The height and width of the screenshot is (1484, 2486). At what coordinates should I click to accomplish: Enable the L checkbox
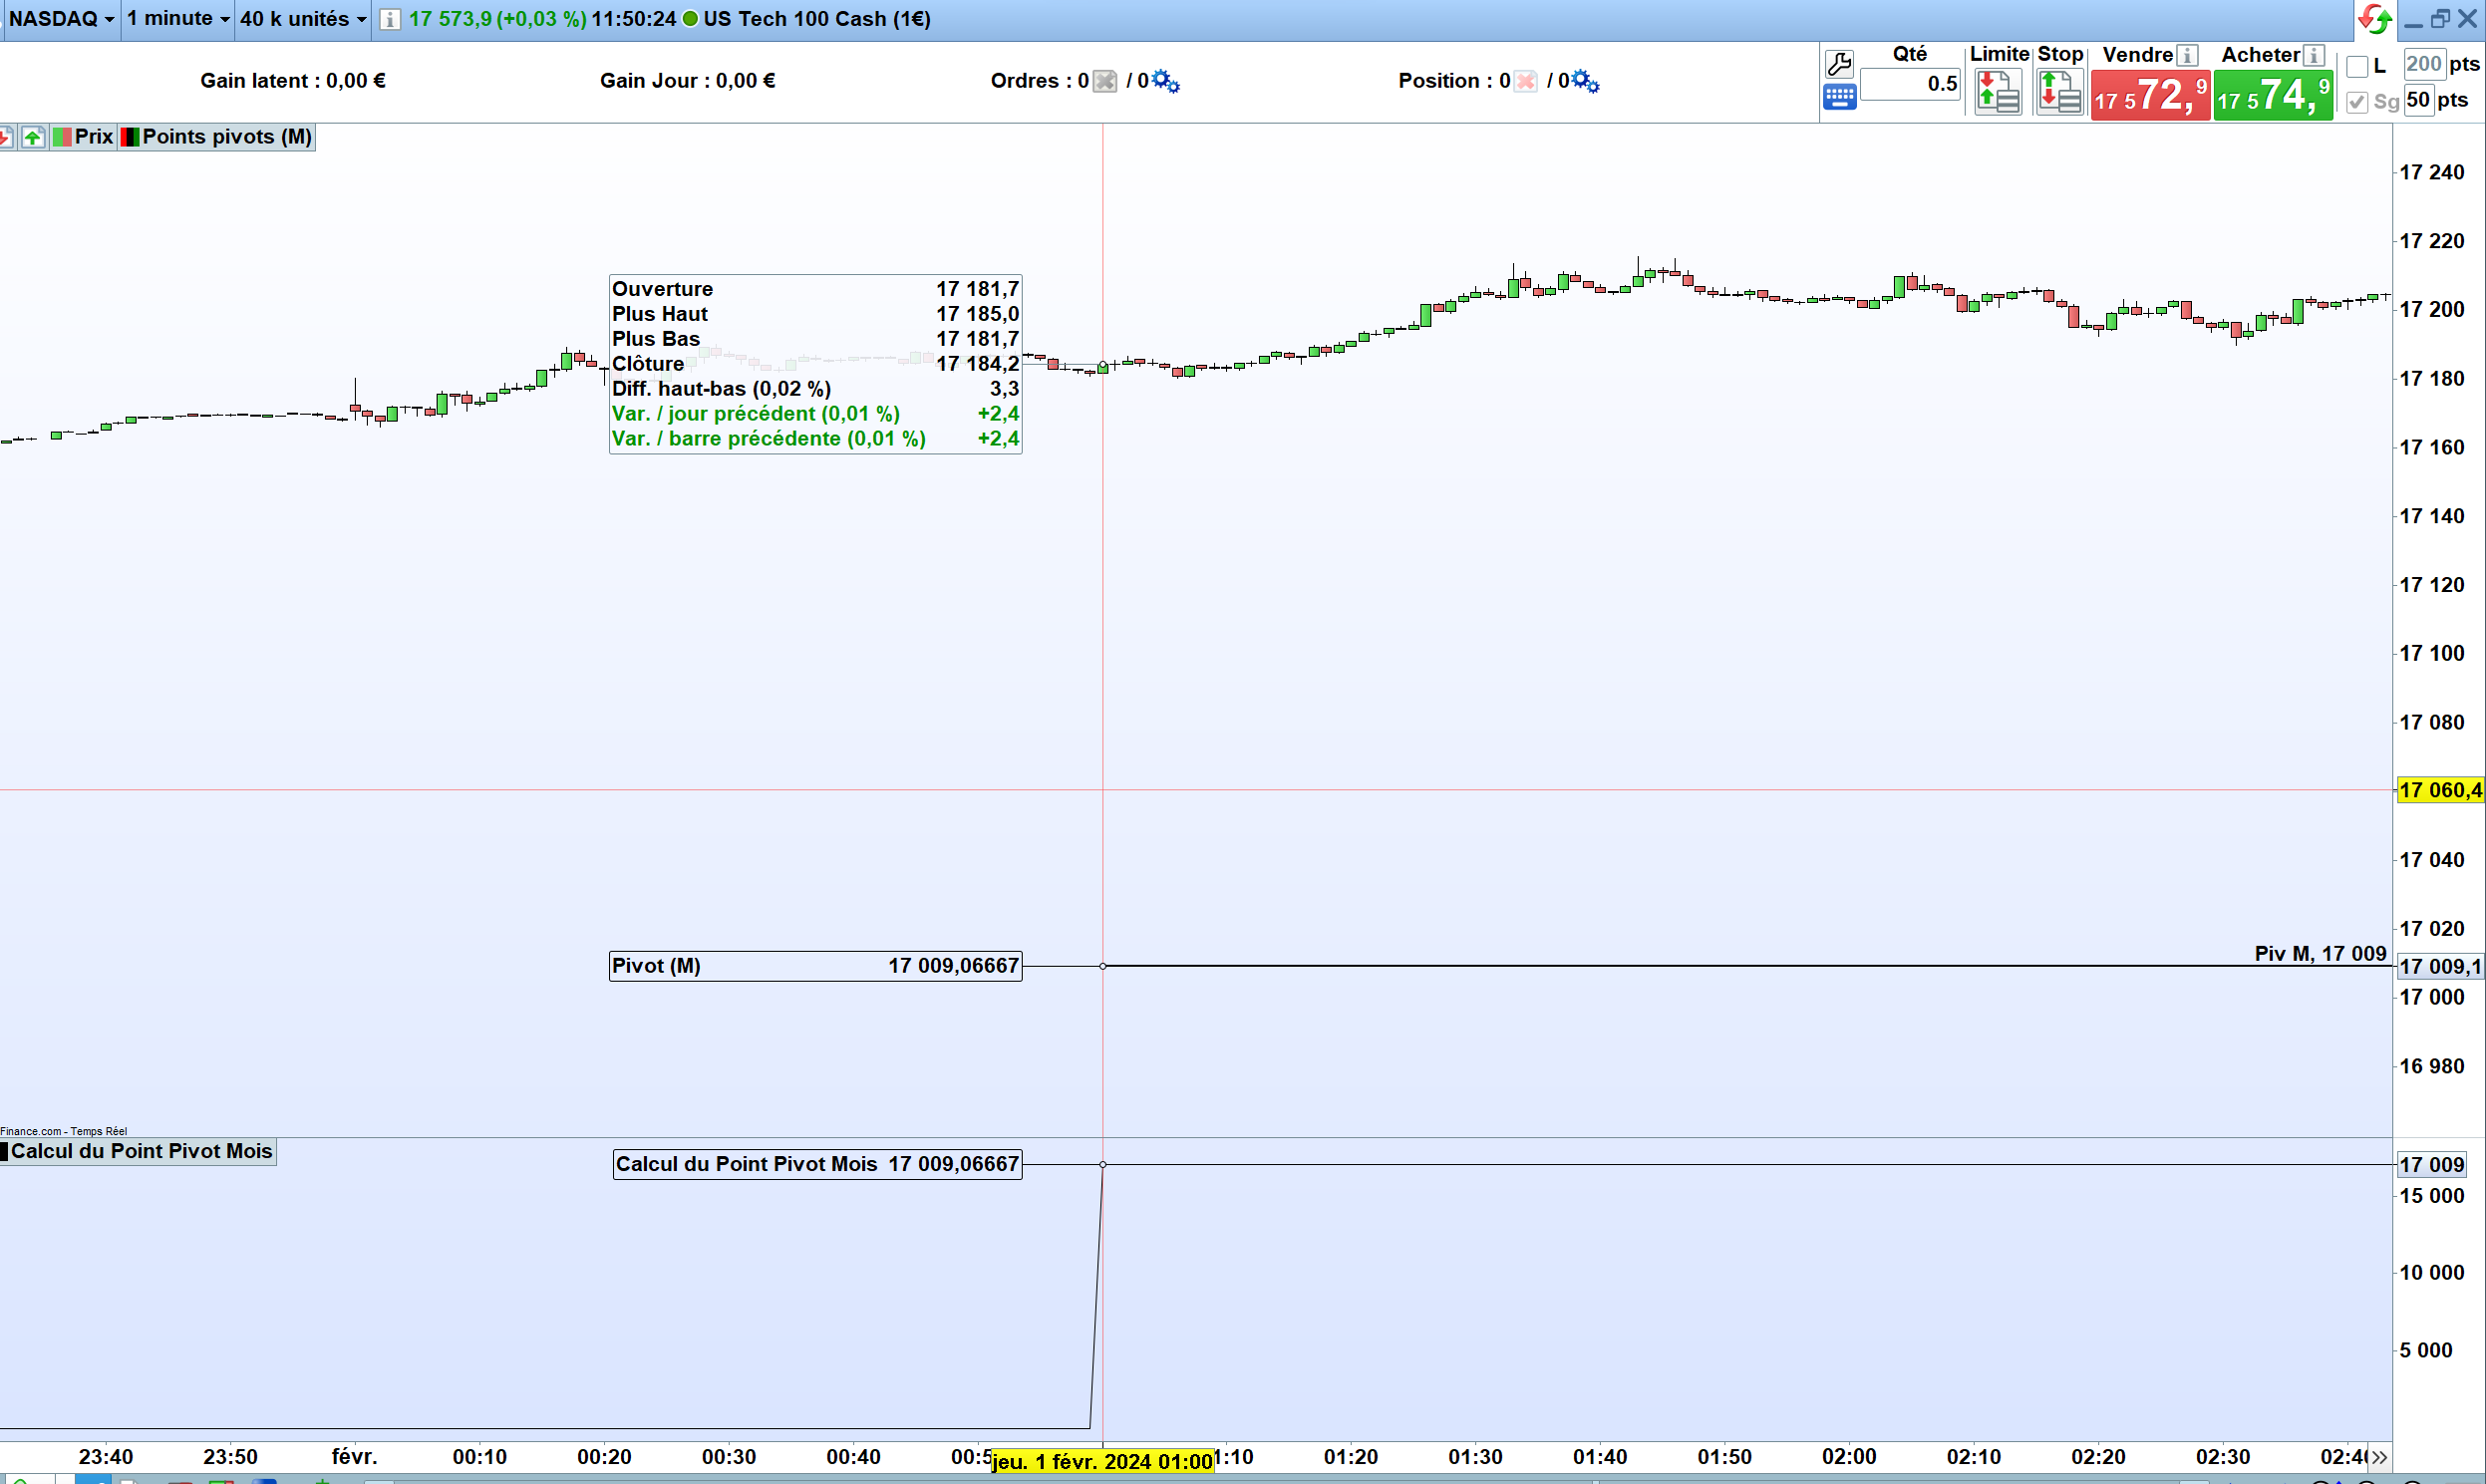point(2357,66)
